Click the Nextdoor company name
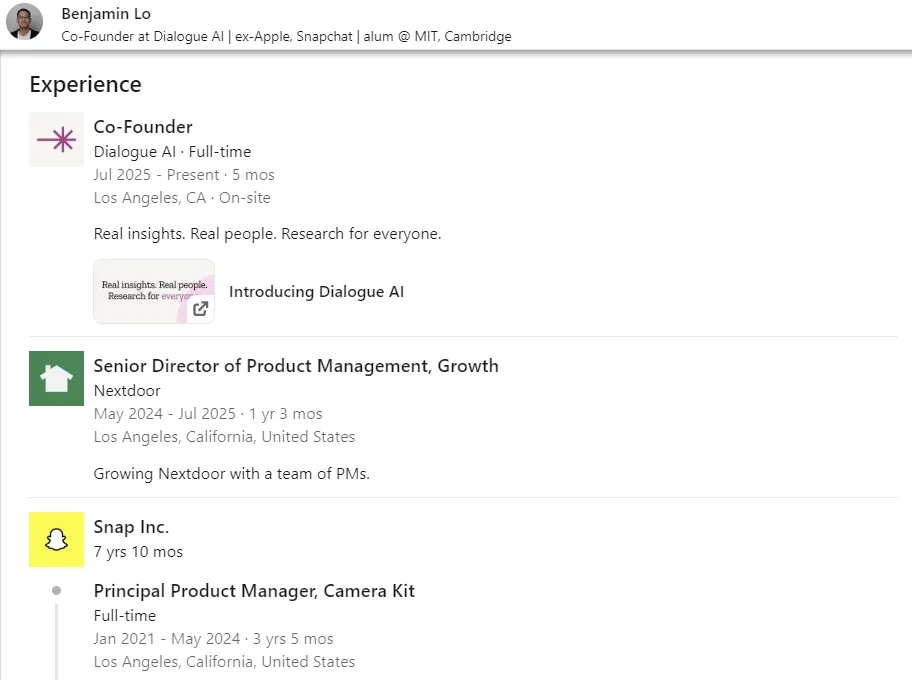This screenshot has width=912, height=680. [x=127, y=391]
